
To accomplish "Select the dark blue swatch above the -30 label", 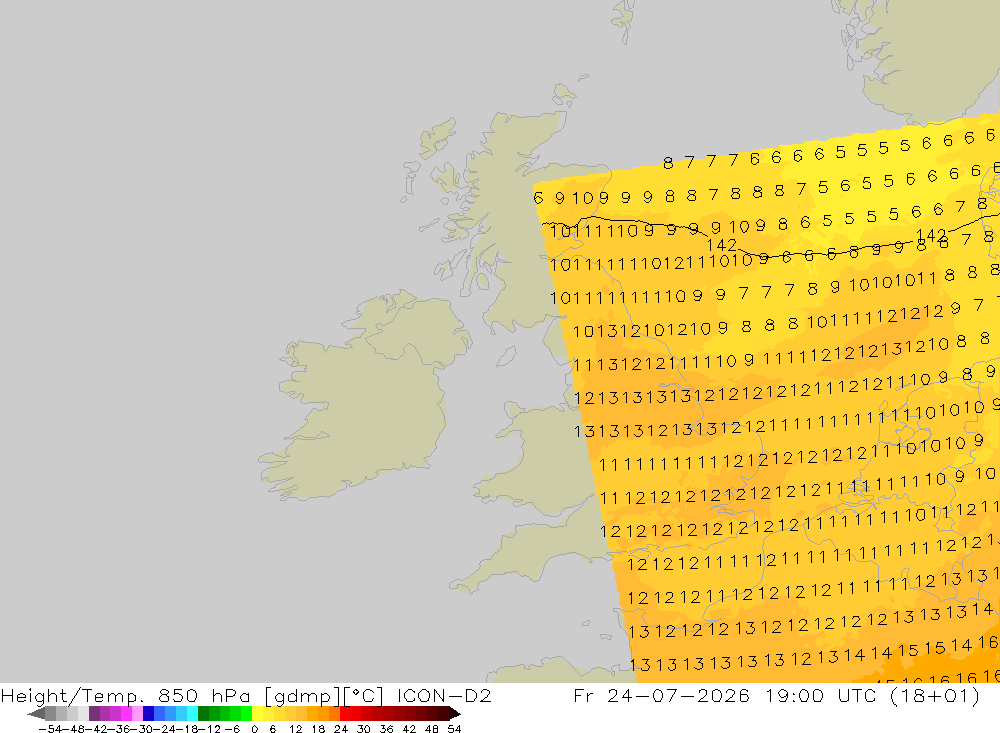I will tap(148, 713).
